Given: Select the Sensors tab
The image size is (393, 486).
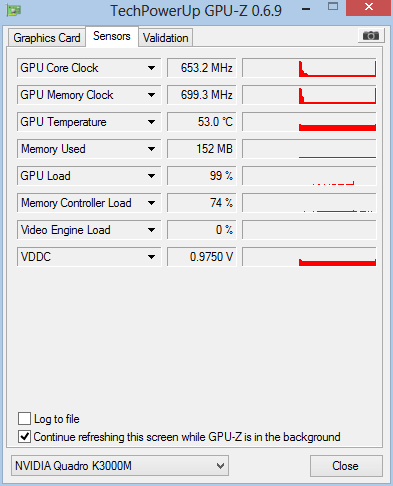Looking at the screenshot, I should click(112, 36).
